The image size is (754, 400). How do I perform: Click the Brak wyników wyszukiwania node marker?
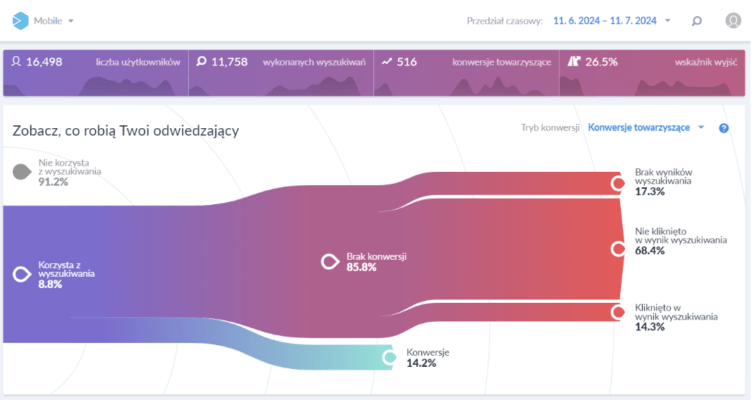pos(618,183)
